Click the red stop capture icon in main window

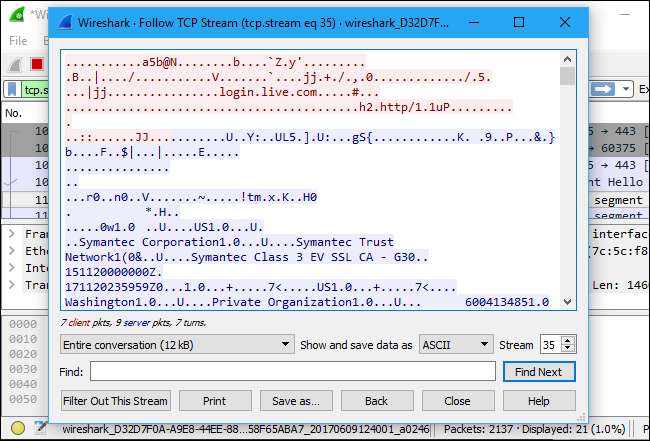coord(37,64)
